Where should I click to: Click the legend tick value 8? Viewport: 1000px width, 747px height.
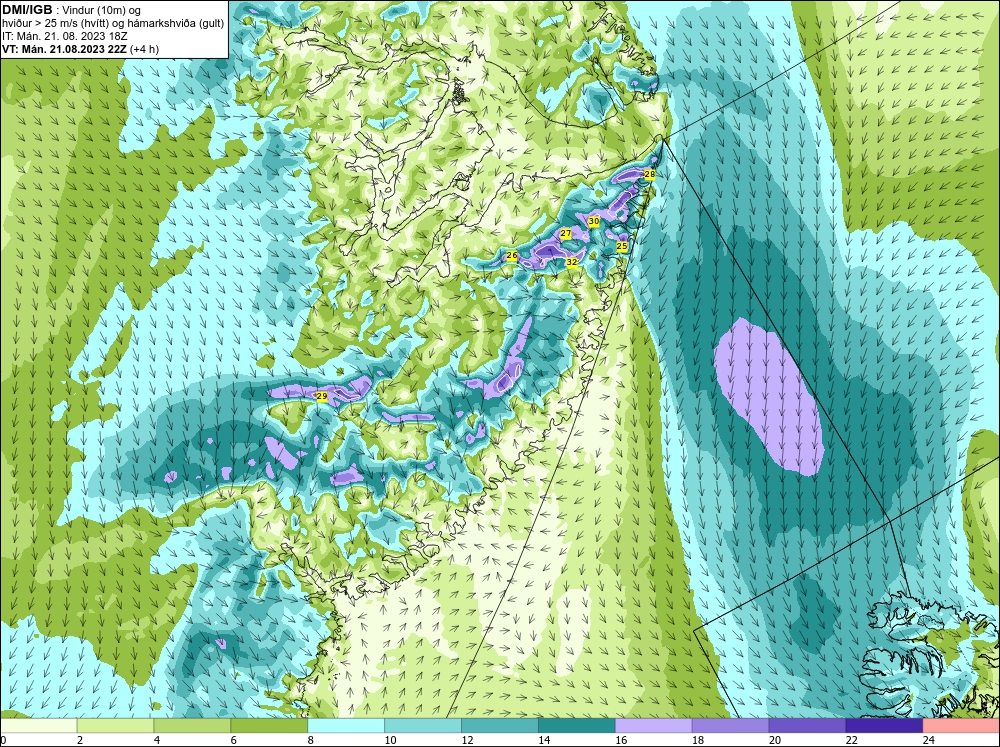tap(311, 740)
